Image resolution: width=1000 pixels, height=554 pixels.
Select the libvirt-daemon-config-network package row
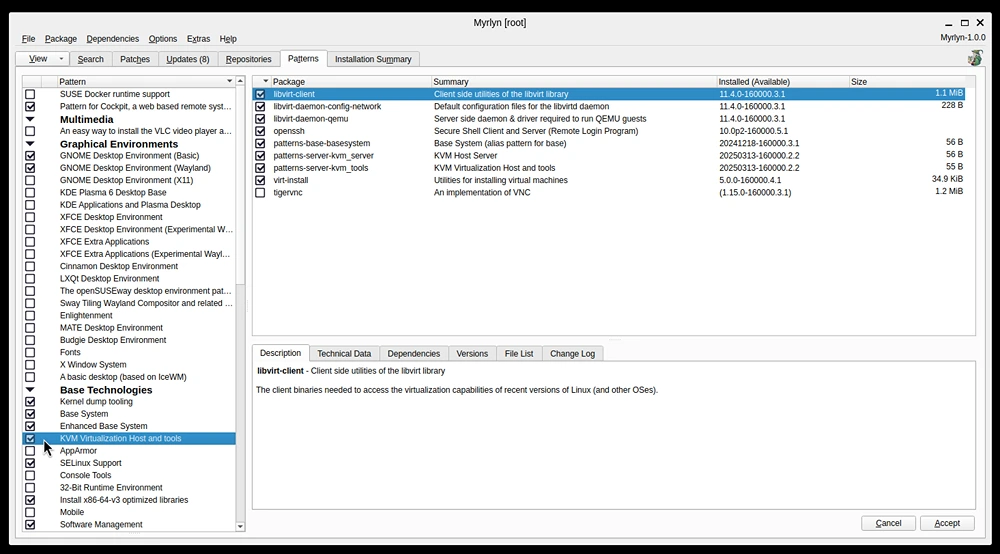(609, 106)
